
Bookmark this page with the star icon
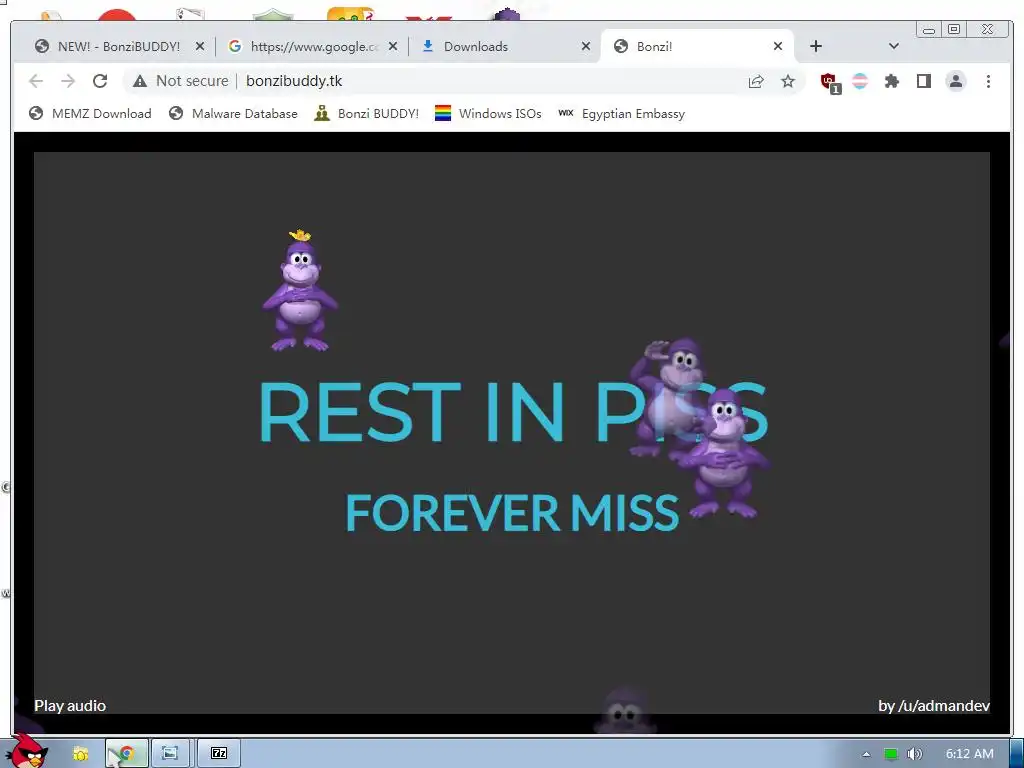click(x=788, y=81)
